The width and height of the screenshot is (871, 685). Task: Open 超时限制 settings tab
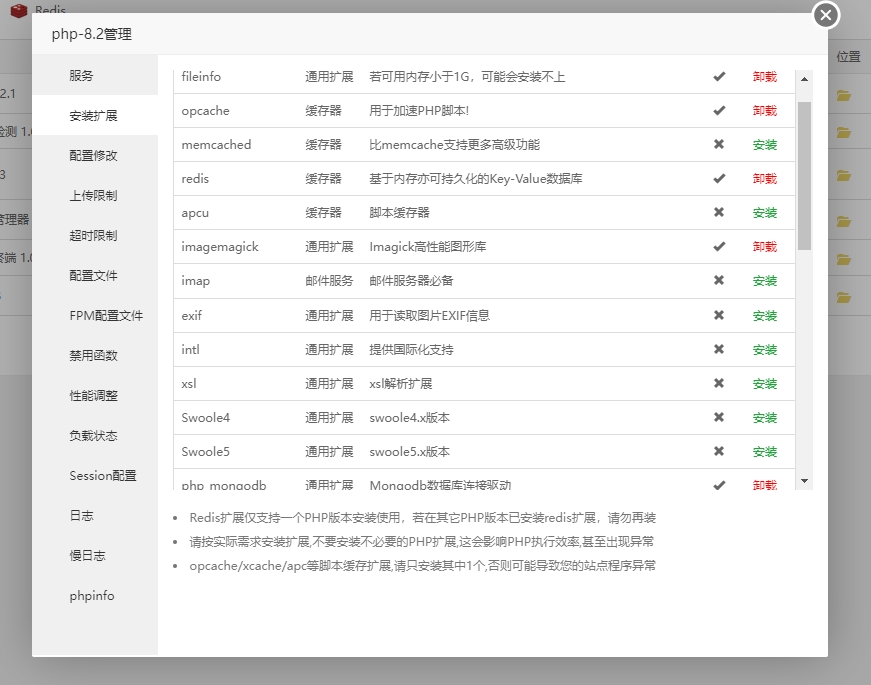click(x=95, y=235)
